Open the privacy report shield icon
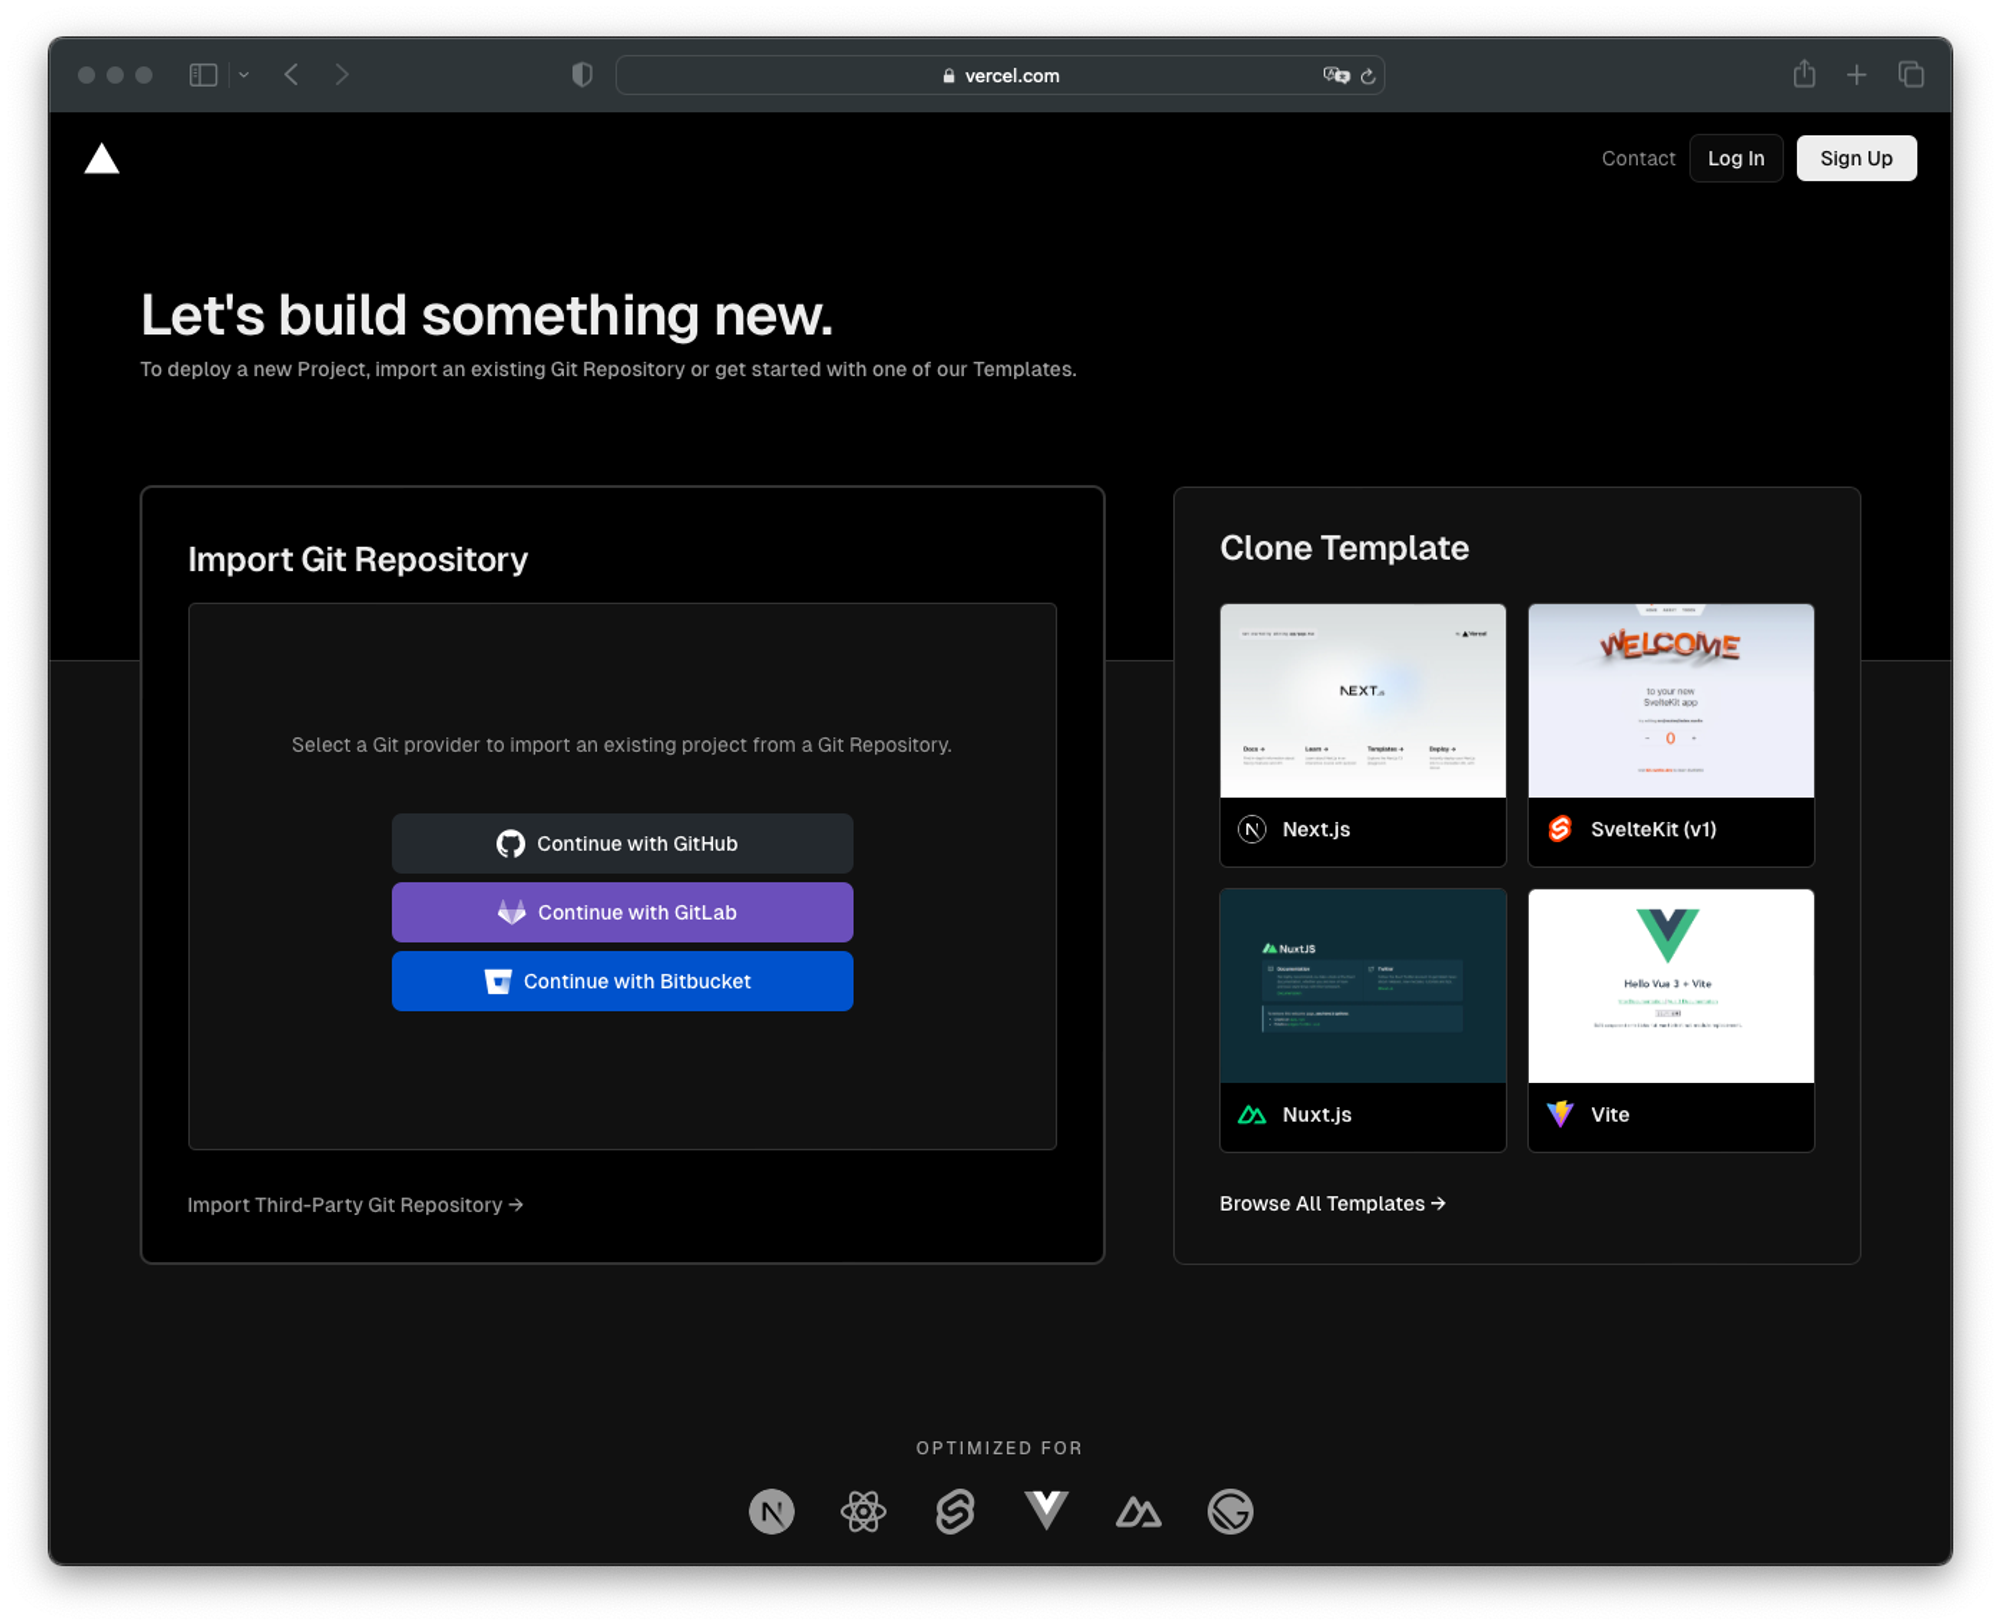This screenshot has height=1624, width=2000. point(582,75)
